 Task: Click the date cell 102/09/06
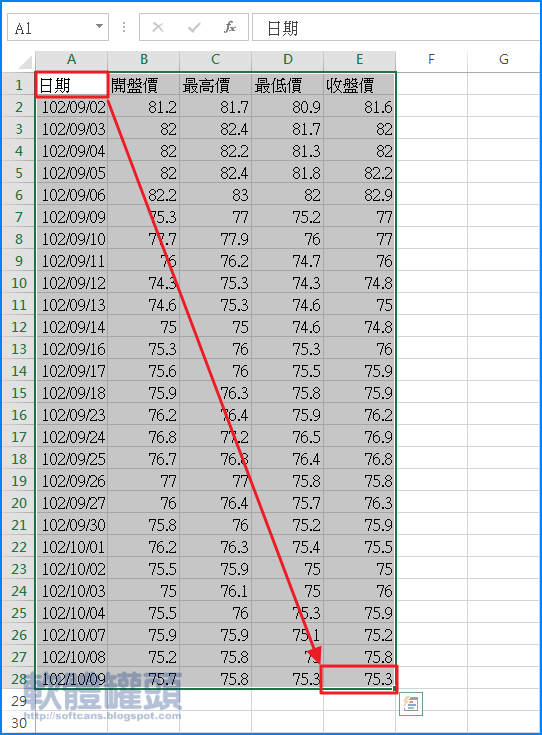[71, 195]
